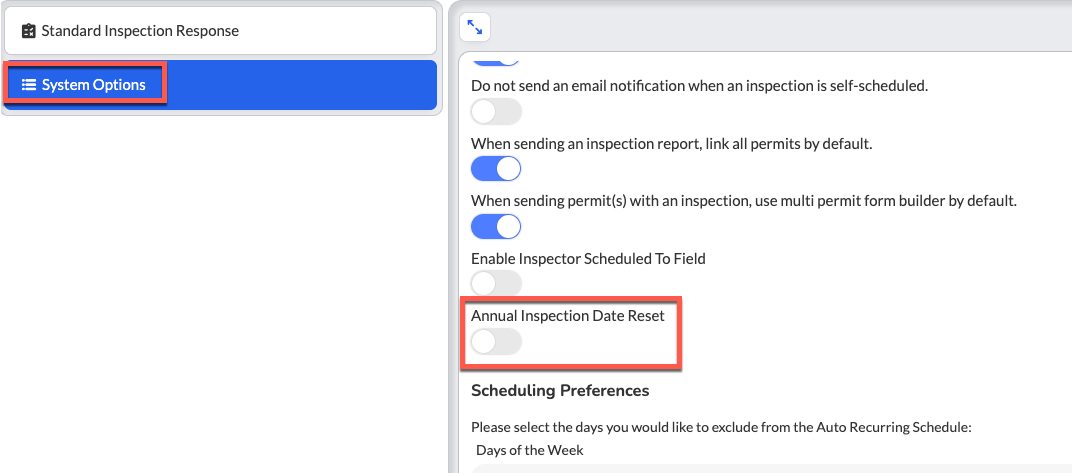Click the Scheduling Preferences heading
Screen dimensions: 1072x473
pyautogui.click(x=560, y=391)
